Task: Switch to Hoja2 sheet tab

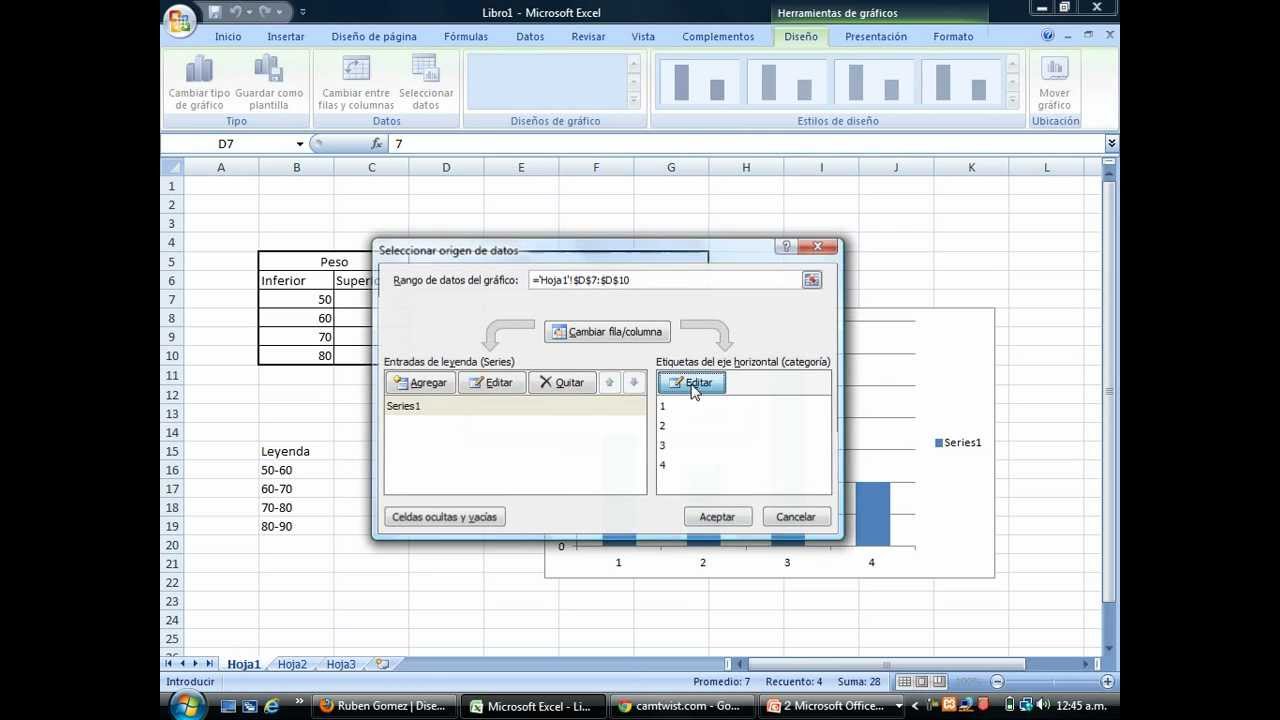Action: tap(292, 664)
